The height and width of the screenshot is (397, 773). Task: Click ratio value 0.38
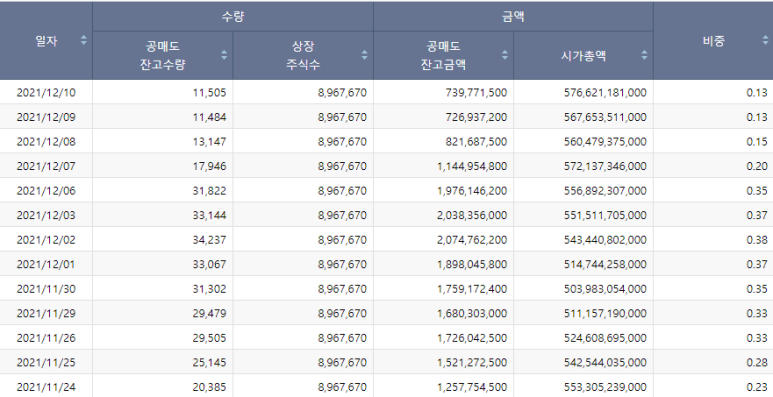click(757, 240)
